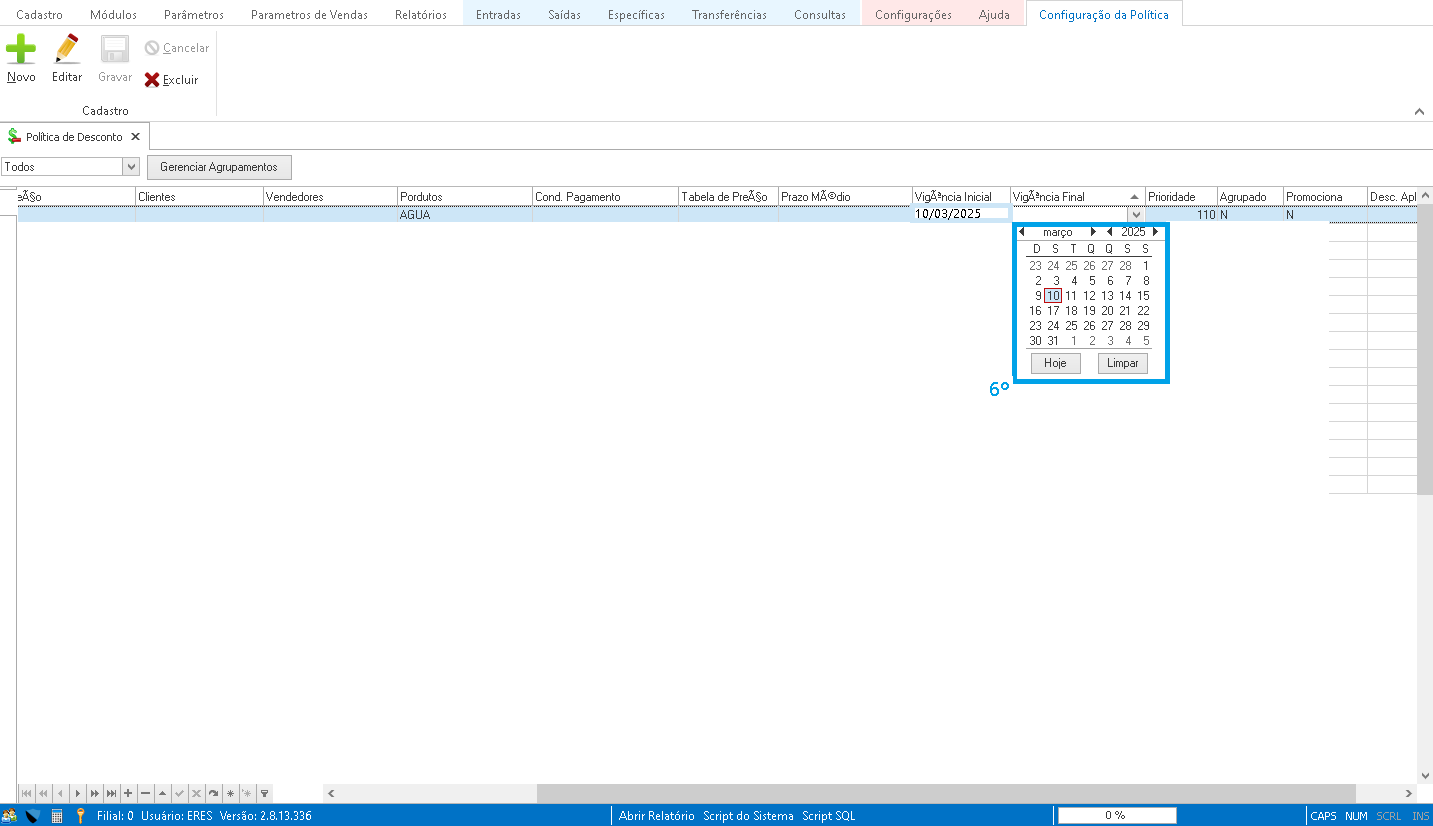Click the 0 % progress bar
Viewport: 1433px width, 826px height.
(1117, 815)
